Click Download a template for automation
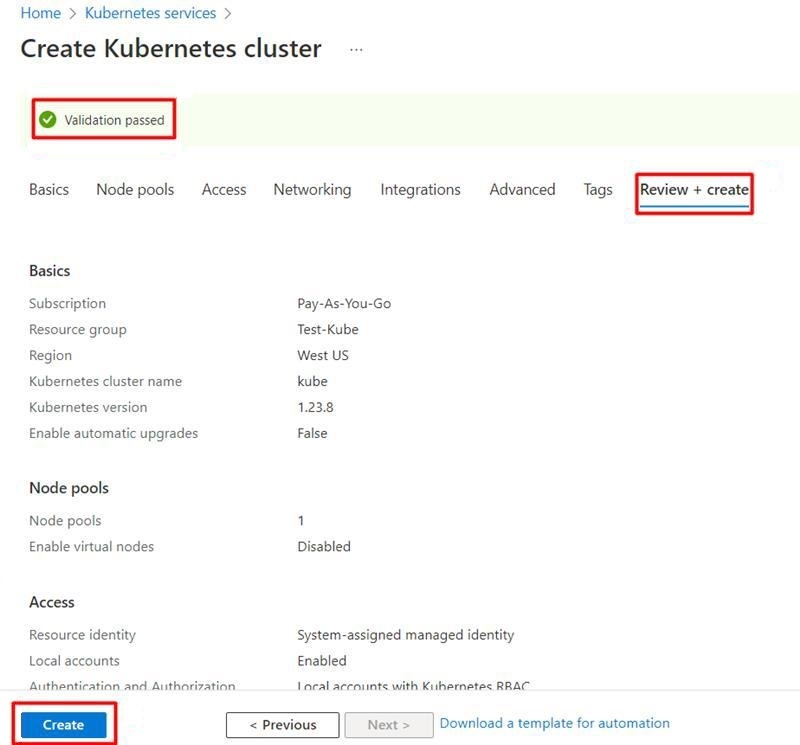Image resolution: width=800 pixels, height=745 pixels. (554, 723)
